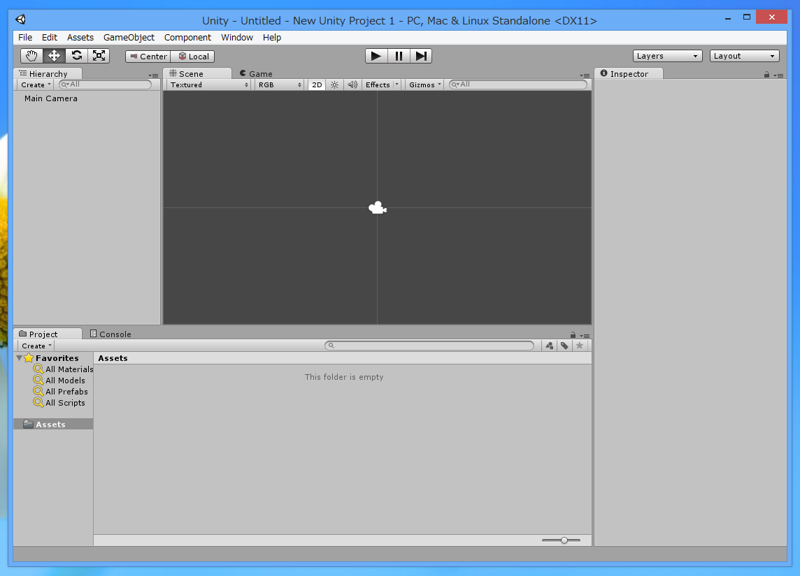Switch to the Scene tab
The width and height of the screenshot is (800, 576).
196,73
